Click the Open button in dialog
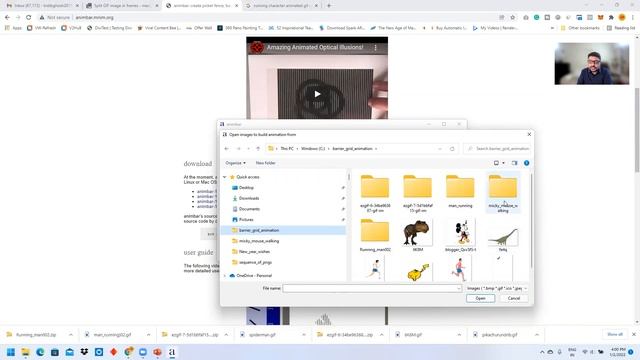Screen dimensions: 640x360 click(x=480, y=298)
